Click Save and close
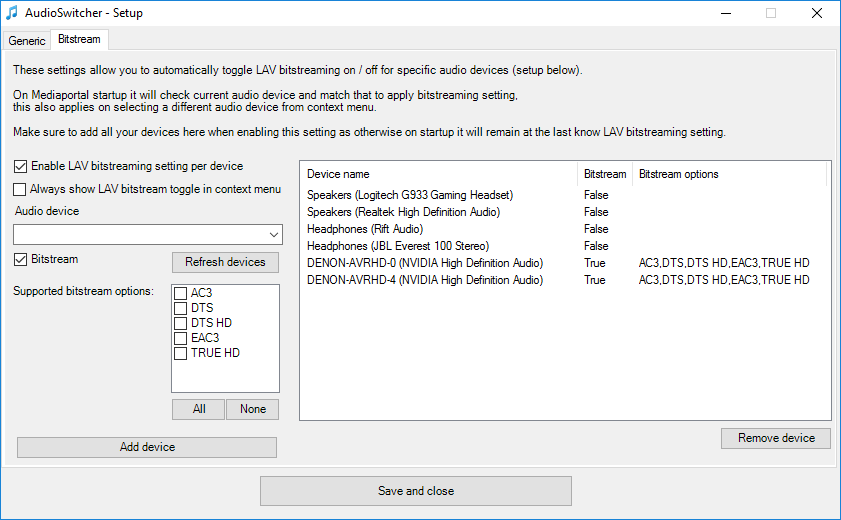 pyautogui.click(x=416, y=491)
